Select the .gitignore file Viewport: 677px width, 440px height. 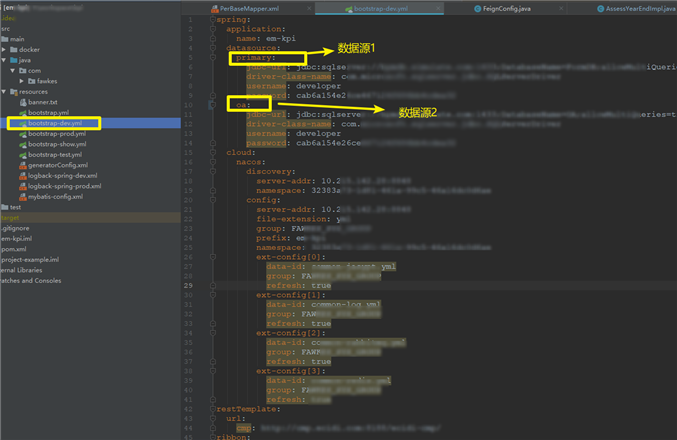(15, 228)
